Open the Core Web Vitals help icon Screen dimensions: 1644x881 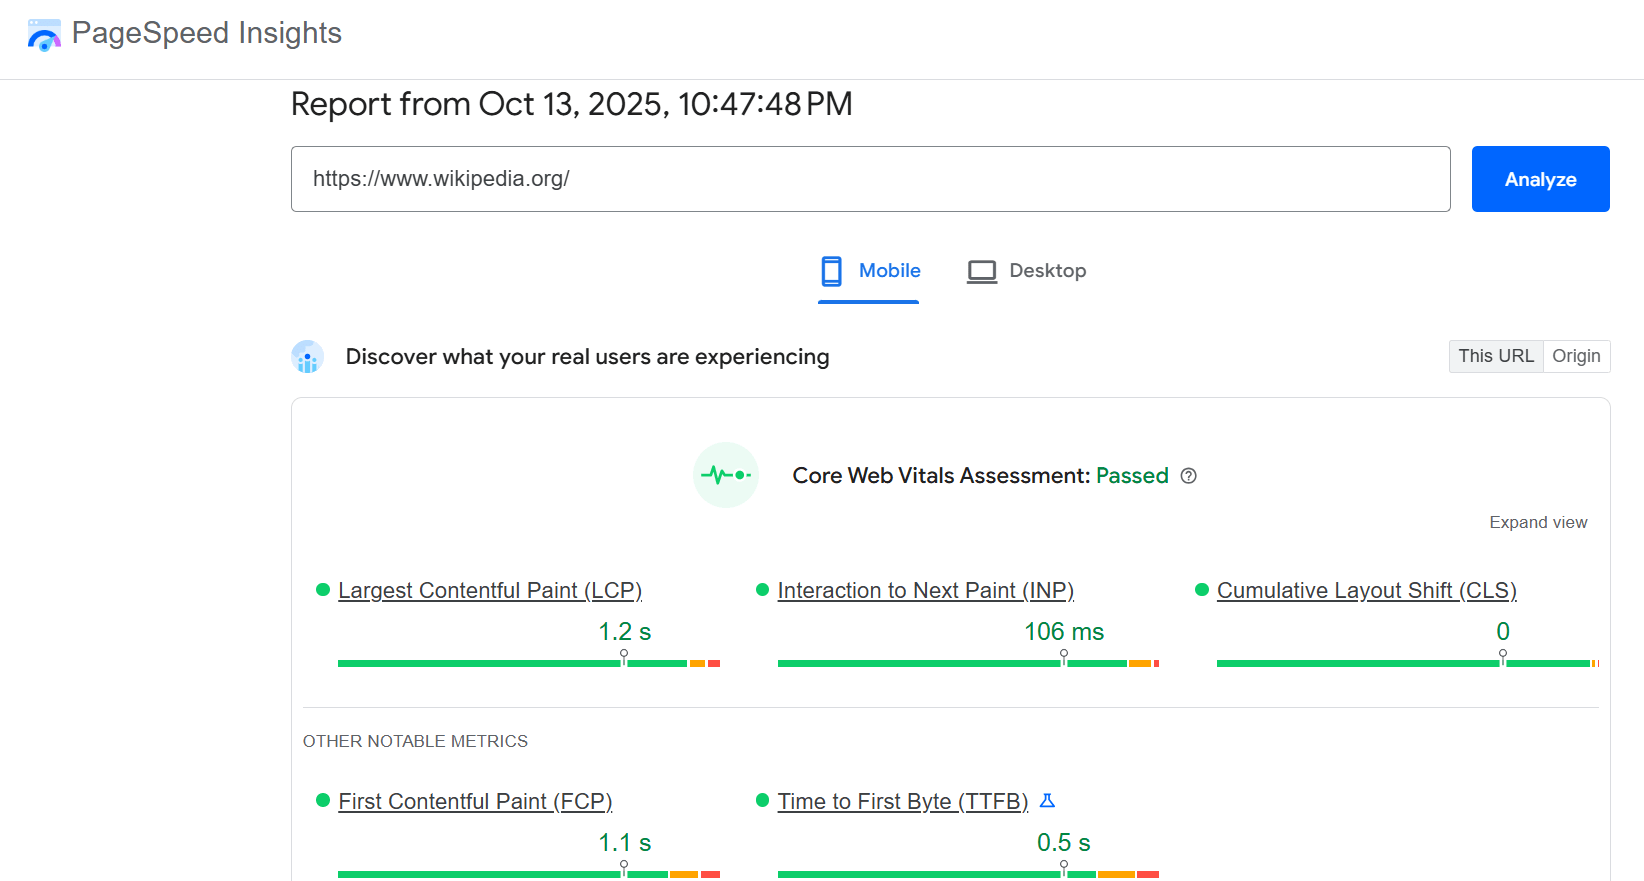pyautogui.click(x=1188, y=476)
